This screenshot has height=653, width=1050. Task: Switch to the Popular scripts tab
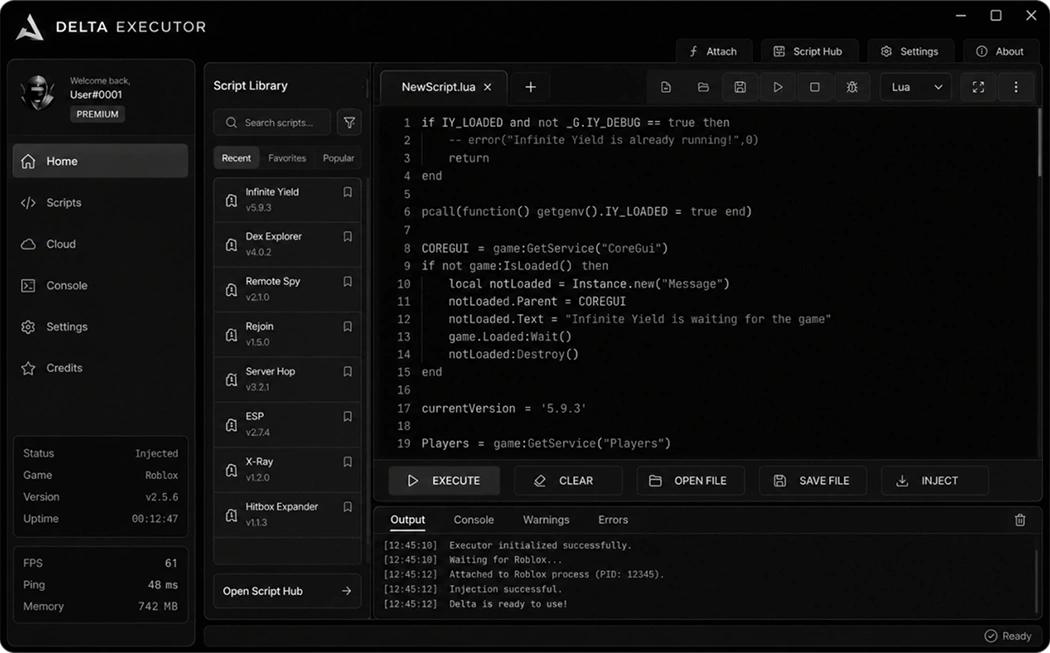tap(338, 158)
